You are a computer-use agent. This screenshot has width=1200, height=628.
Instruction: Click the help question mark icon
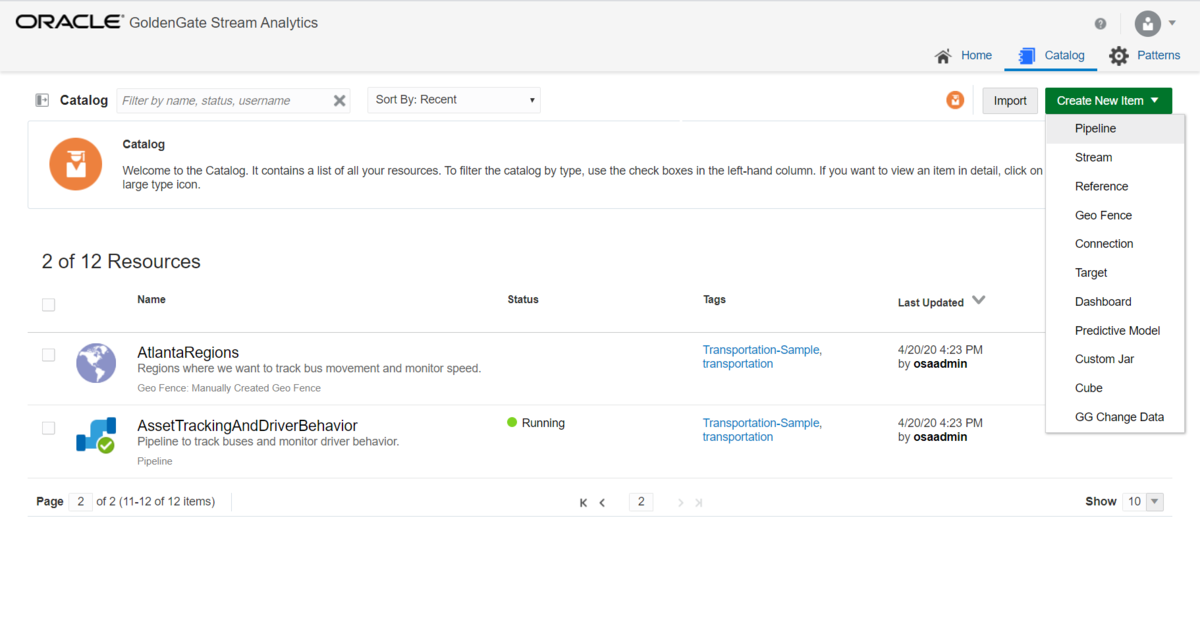(x=1101, y=24)
